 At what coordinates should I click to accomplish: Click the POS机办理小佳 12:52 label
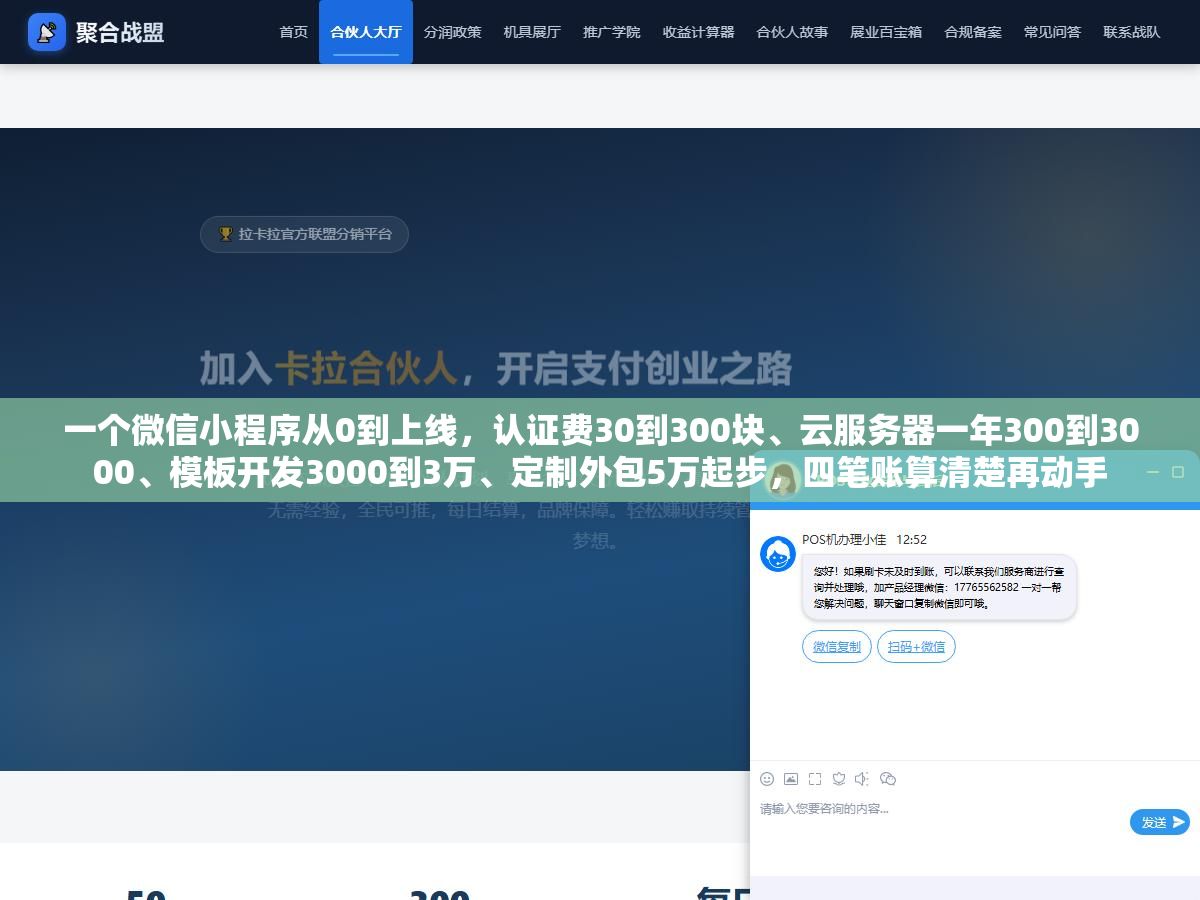864,539
